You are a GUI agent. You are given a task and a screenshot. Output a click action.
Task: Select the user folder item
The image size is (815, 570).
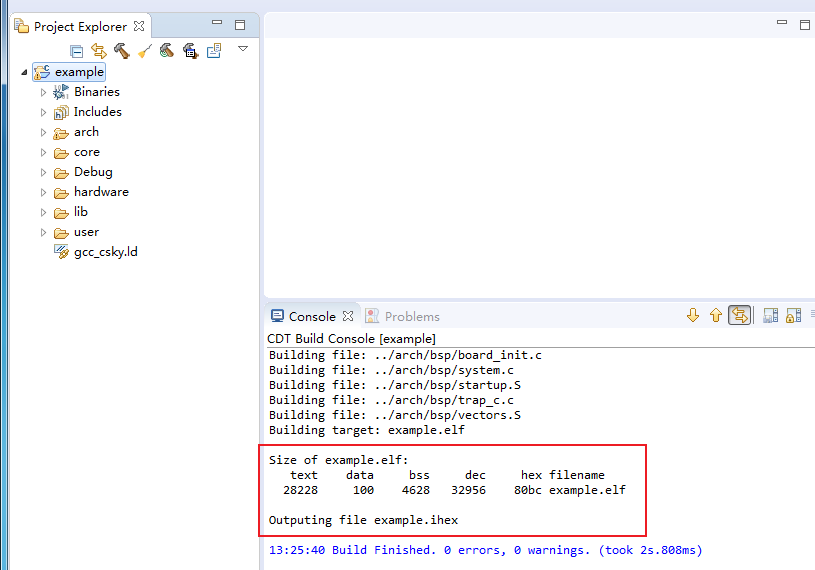pyautogui.click(x=86, y=232)
